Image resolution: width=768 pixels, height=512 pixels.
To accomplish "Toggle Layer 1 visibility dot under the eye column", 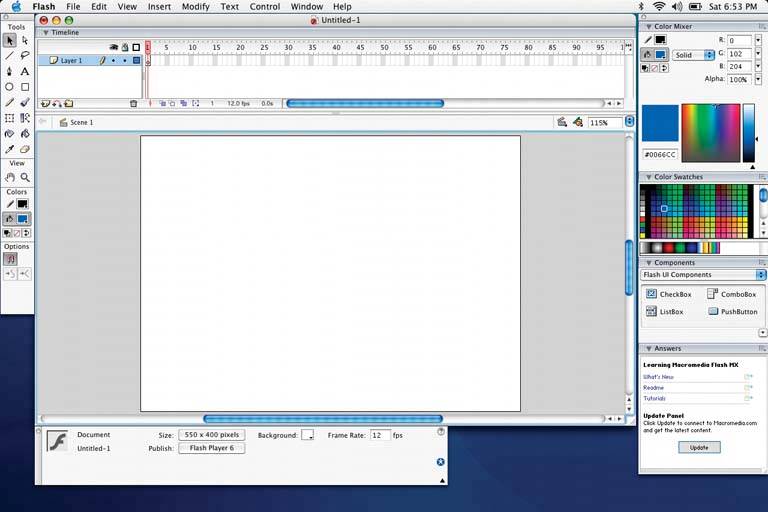I will [x=113, y=61].
